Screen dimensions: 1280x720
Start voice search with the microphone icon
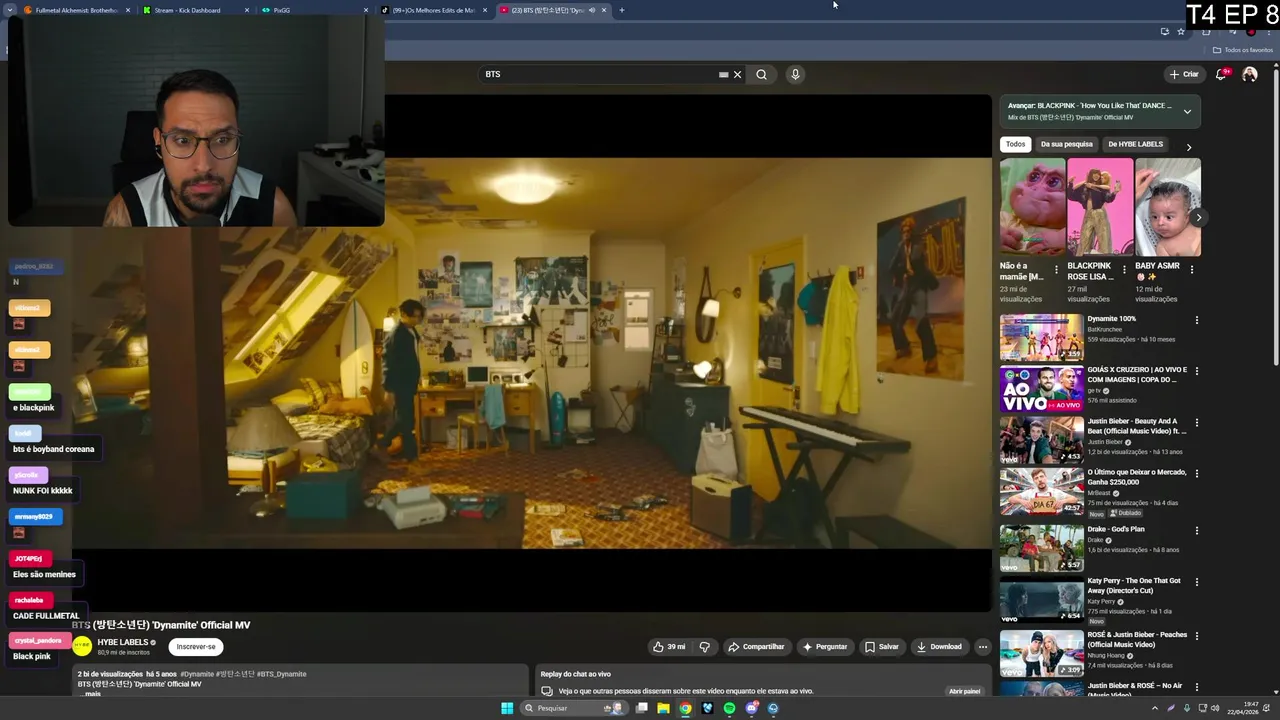pos(795,74)
